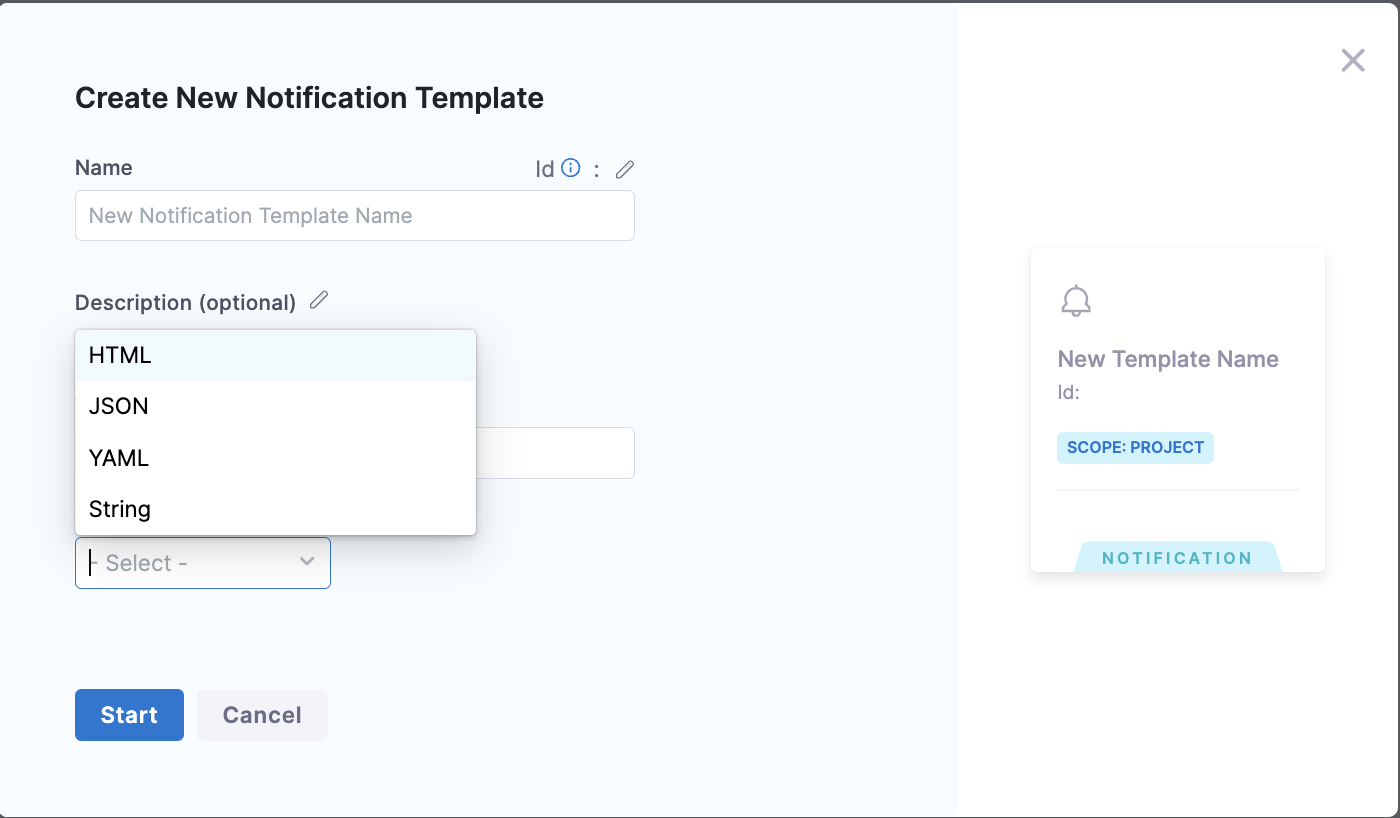Click inside the "- Select -" combo box
Viewport: 1400px width, 818px height.
click(190, 563)
